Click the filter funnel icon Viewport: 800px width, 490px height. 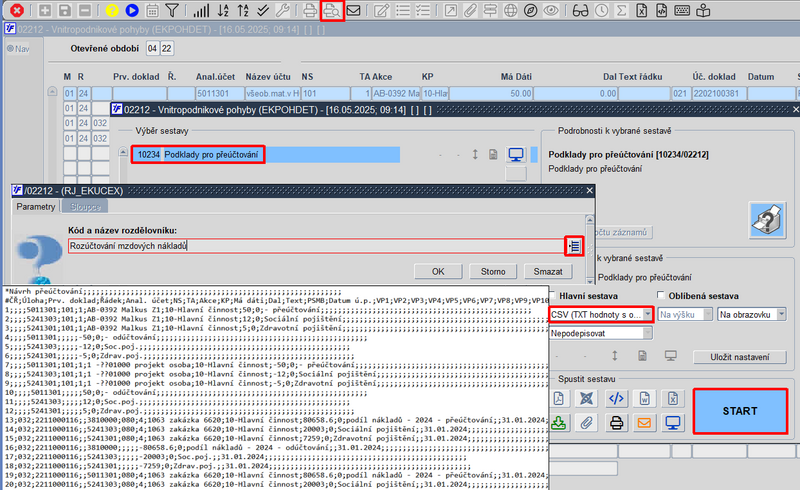172,10
